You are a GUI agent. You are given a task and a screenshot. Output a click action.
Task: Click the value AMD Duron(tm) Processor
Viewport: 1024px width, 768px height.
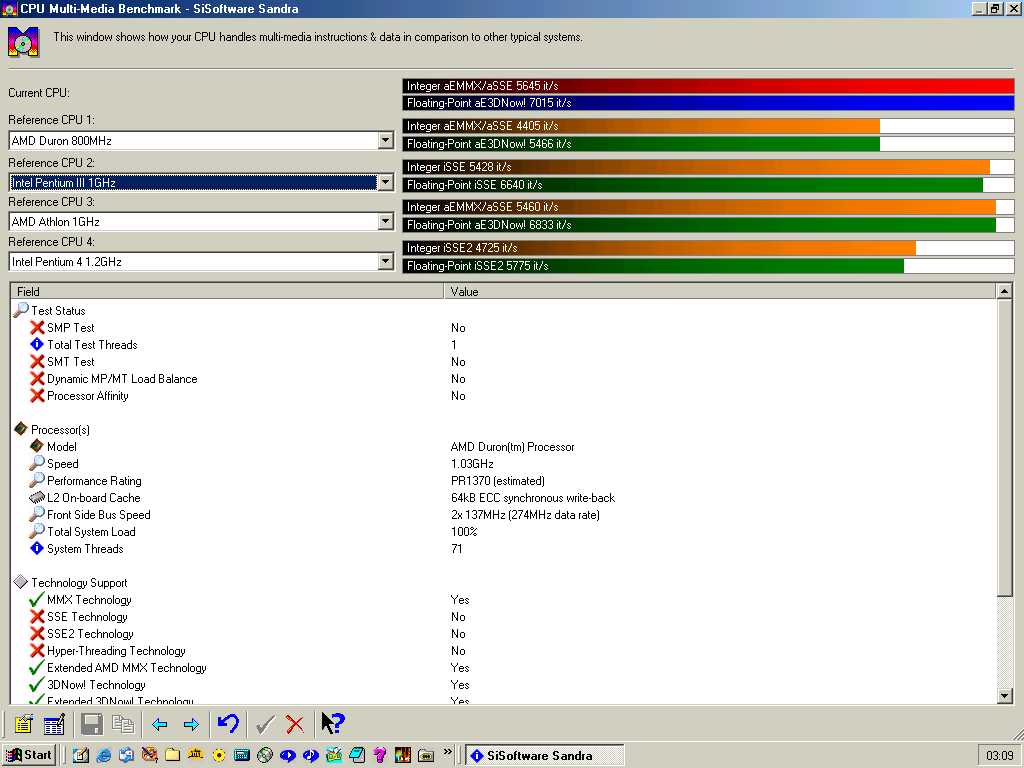pos(513,447)
